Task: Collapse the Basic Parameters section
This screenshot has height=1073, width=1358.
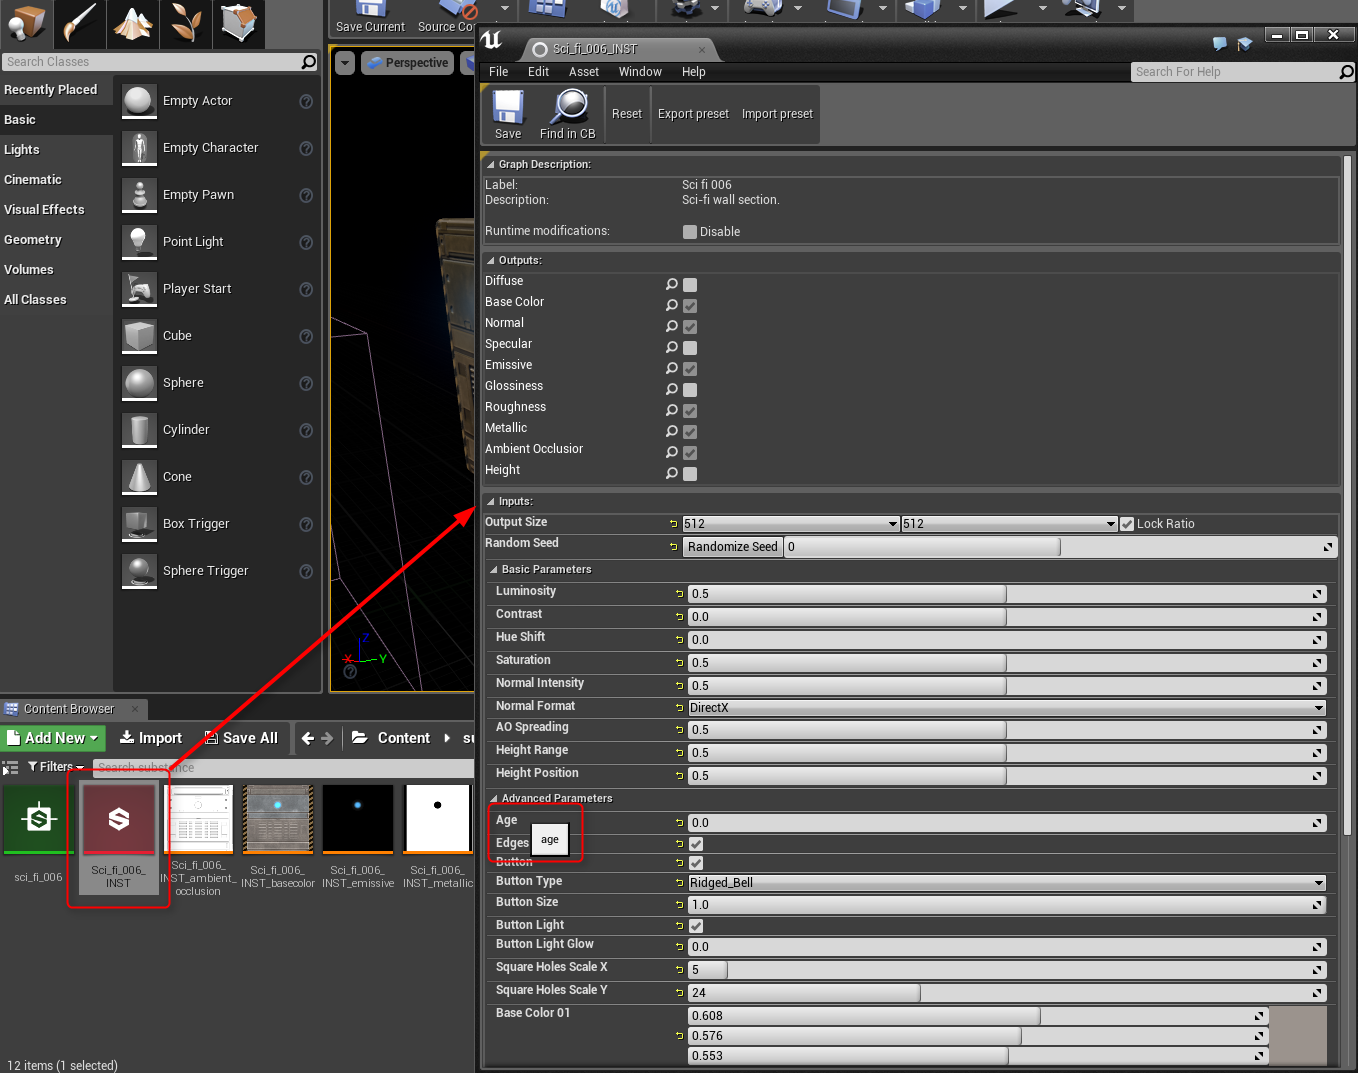Action: pyautogui.click(x=495, y=569)
